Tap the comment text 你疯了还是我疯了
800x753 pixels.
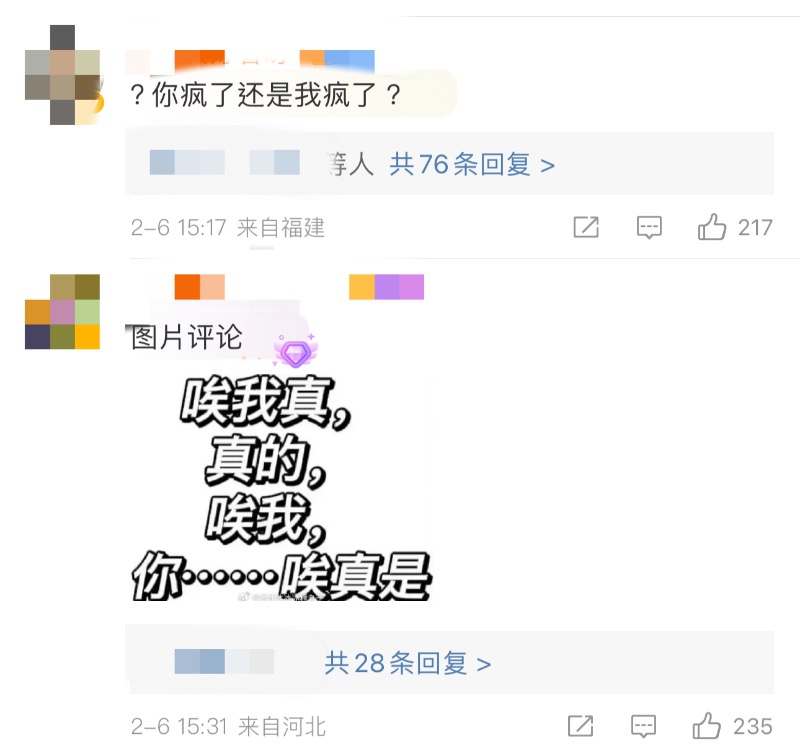coord(266,95)
